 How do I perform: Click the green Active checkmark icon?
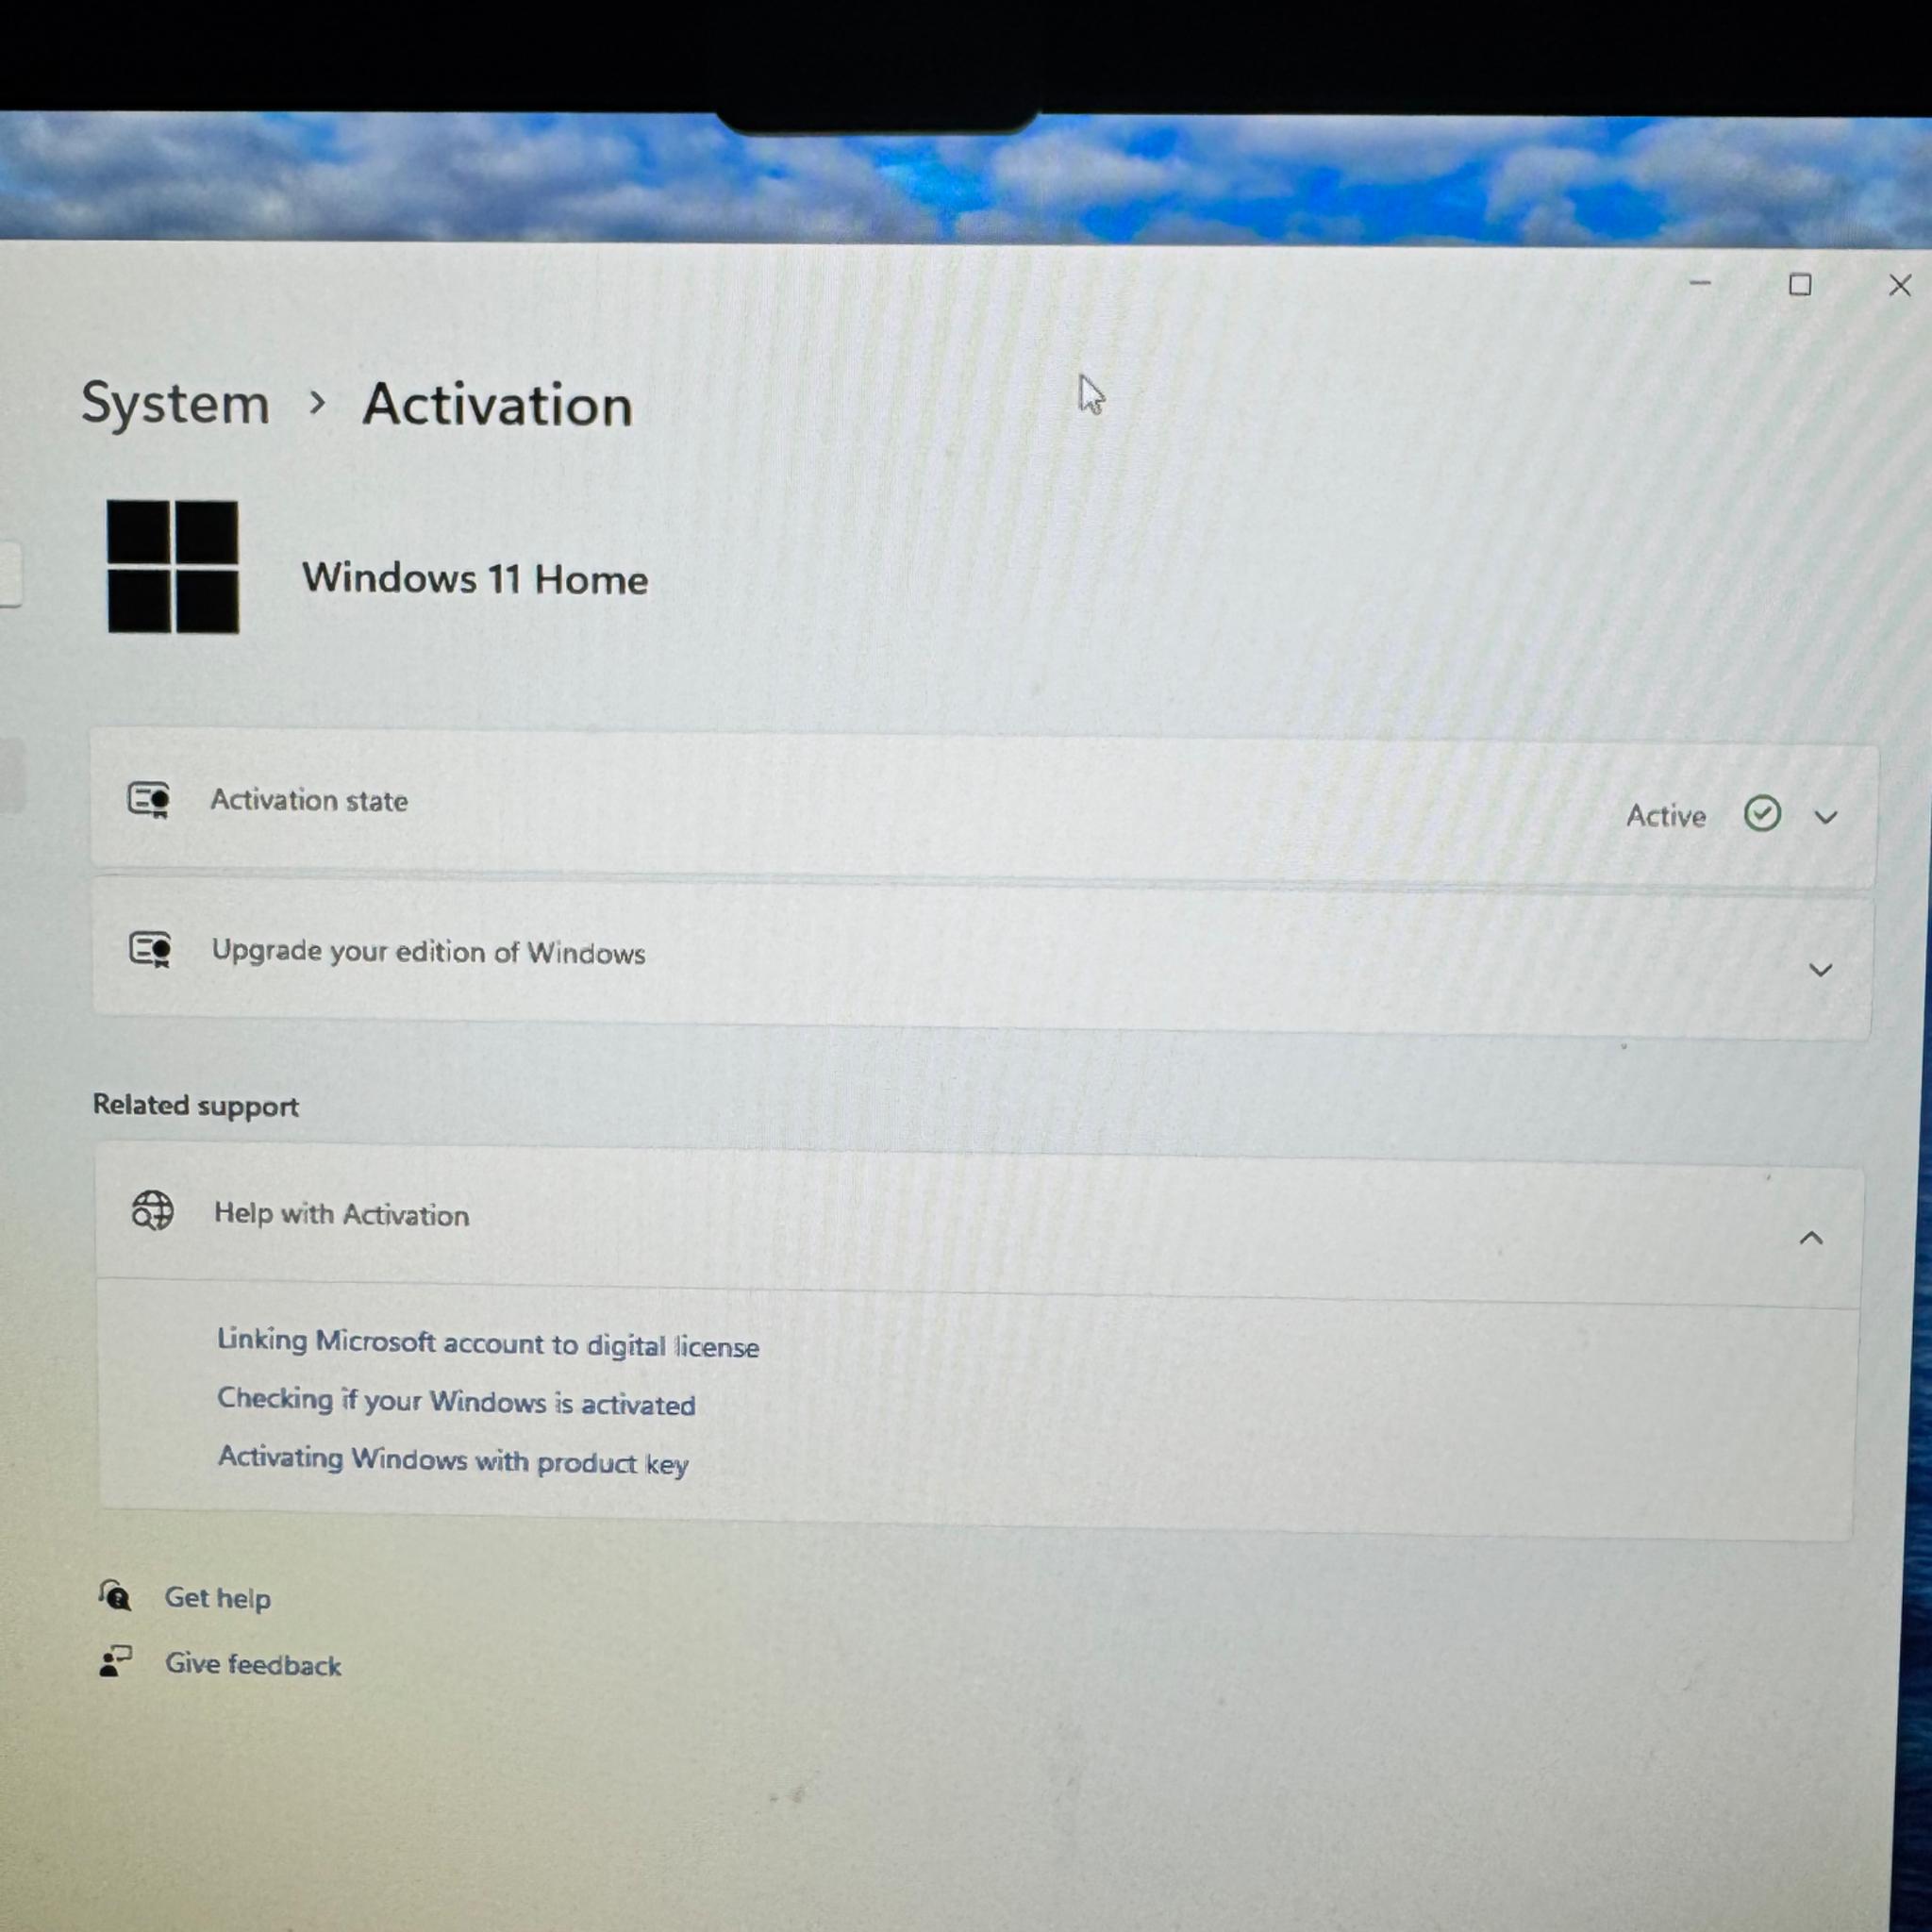pyautogui.click(x=1762, y=814)
